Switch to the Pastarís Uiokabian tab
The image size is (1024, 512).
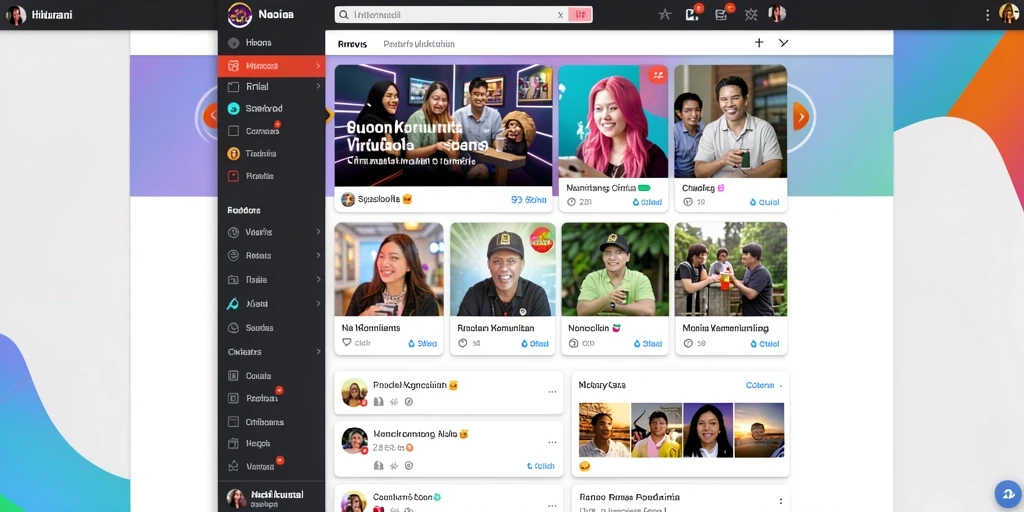point(419,44)
